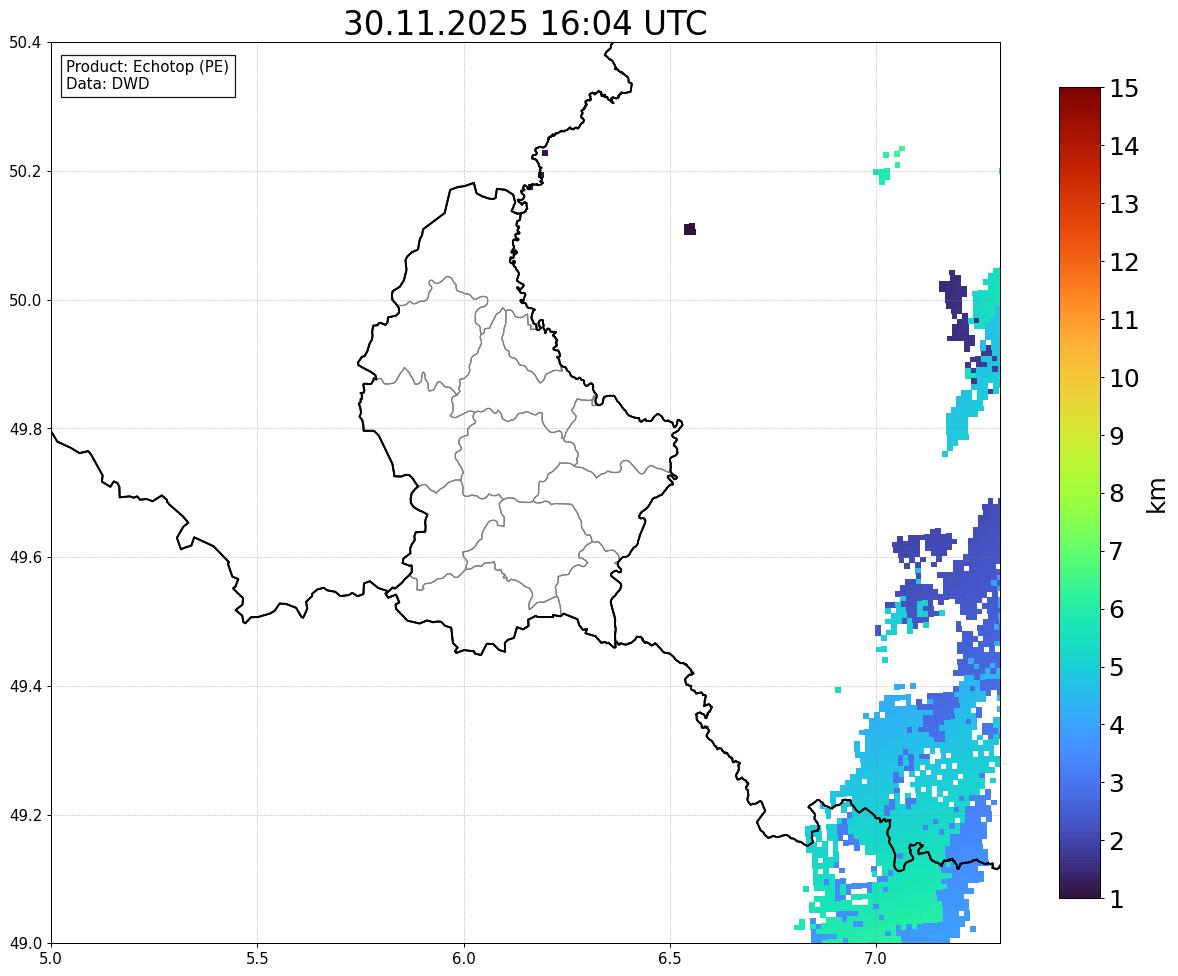Click colorbar tick label 8

1117,494
